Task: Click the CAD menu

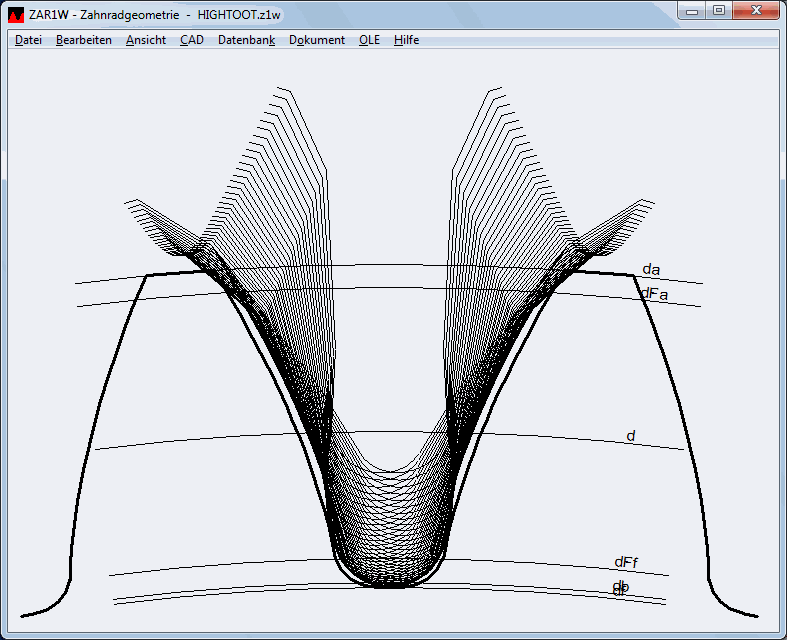Action: pyautogui.click(x=192, y=40)
